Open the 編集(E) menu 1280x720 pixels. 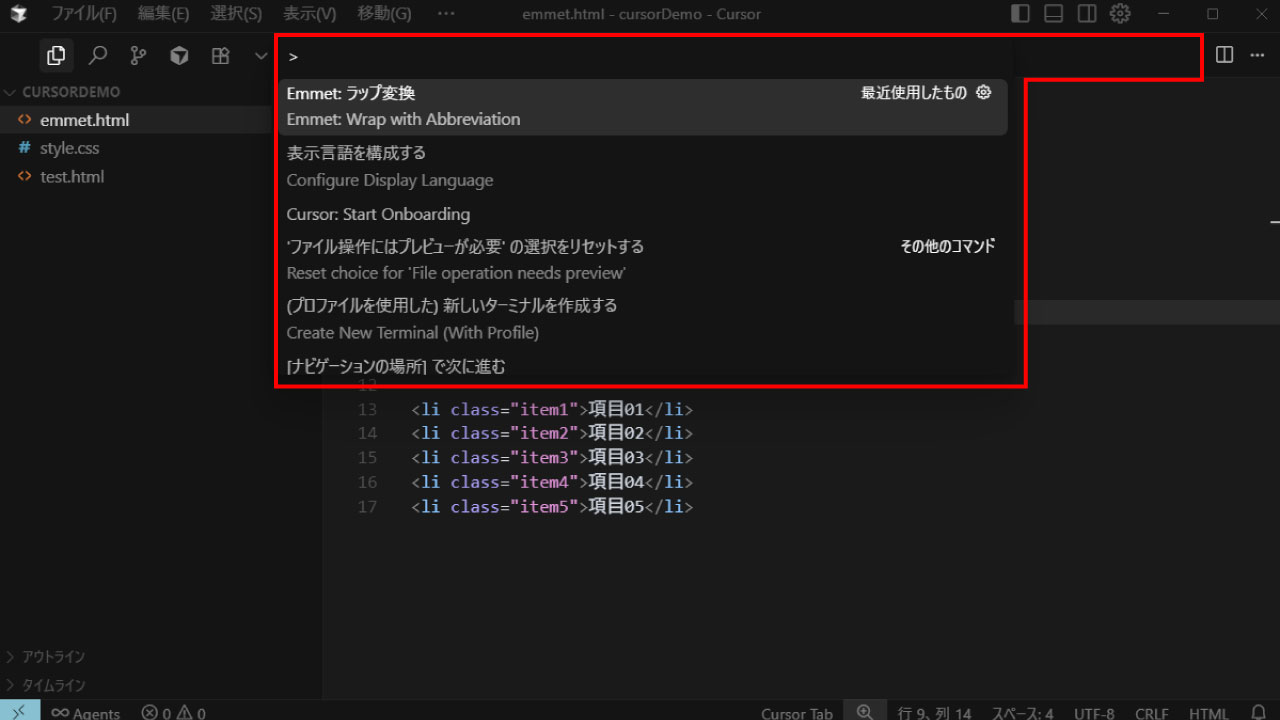coord(163,14)
